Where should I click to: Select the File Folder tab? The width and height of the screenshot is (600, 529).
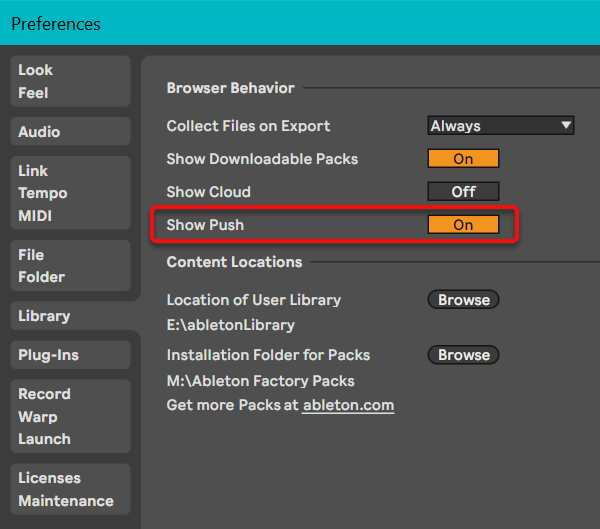click(x=70, y=265)
